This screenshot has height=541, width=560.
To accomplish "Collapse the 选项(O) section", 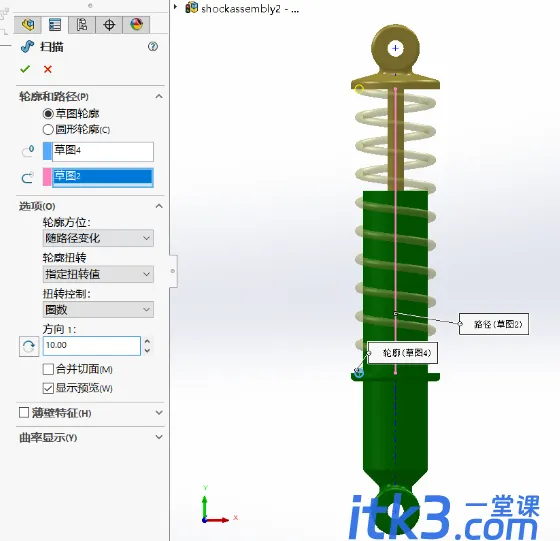I will 159,206.
